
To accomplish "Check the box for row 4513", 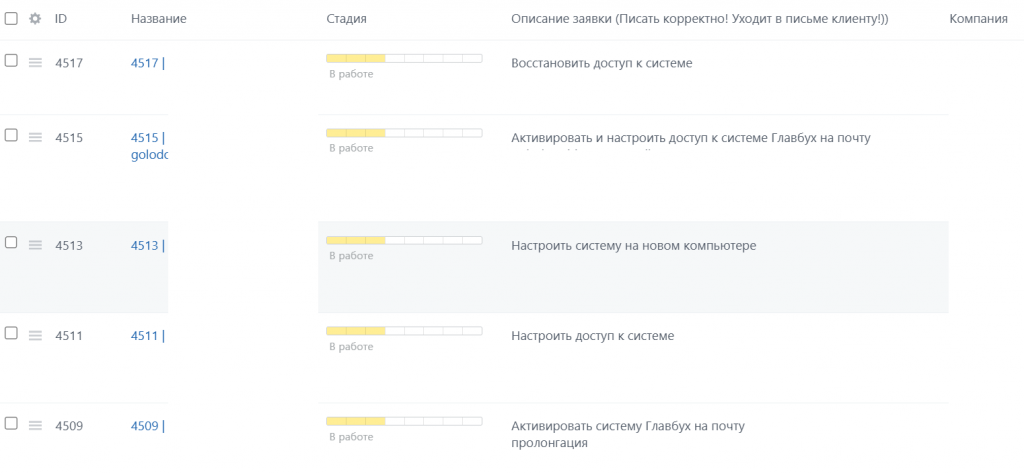I will [x=11, y=242].
